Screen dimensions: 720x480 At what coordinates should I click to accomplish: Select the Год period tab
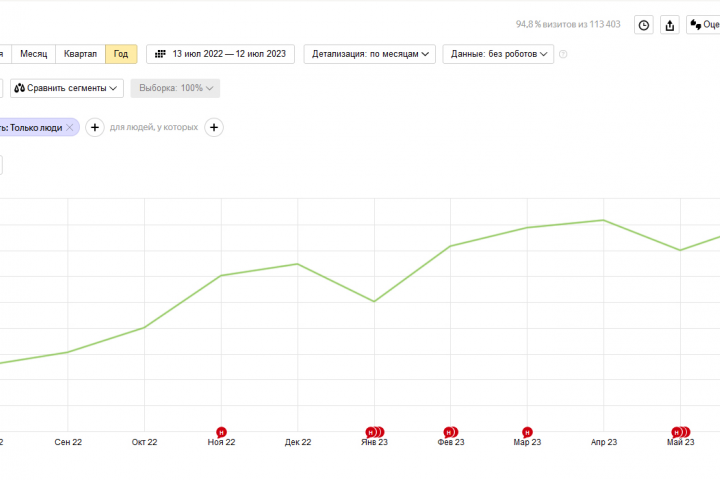[x=121, y=54]
